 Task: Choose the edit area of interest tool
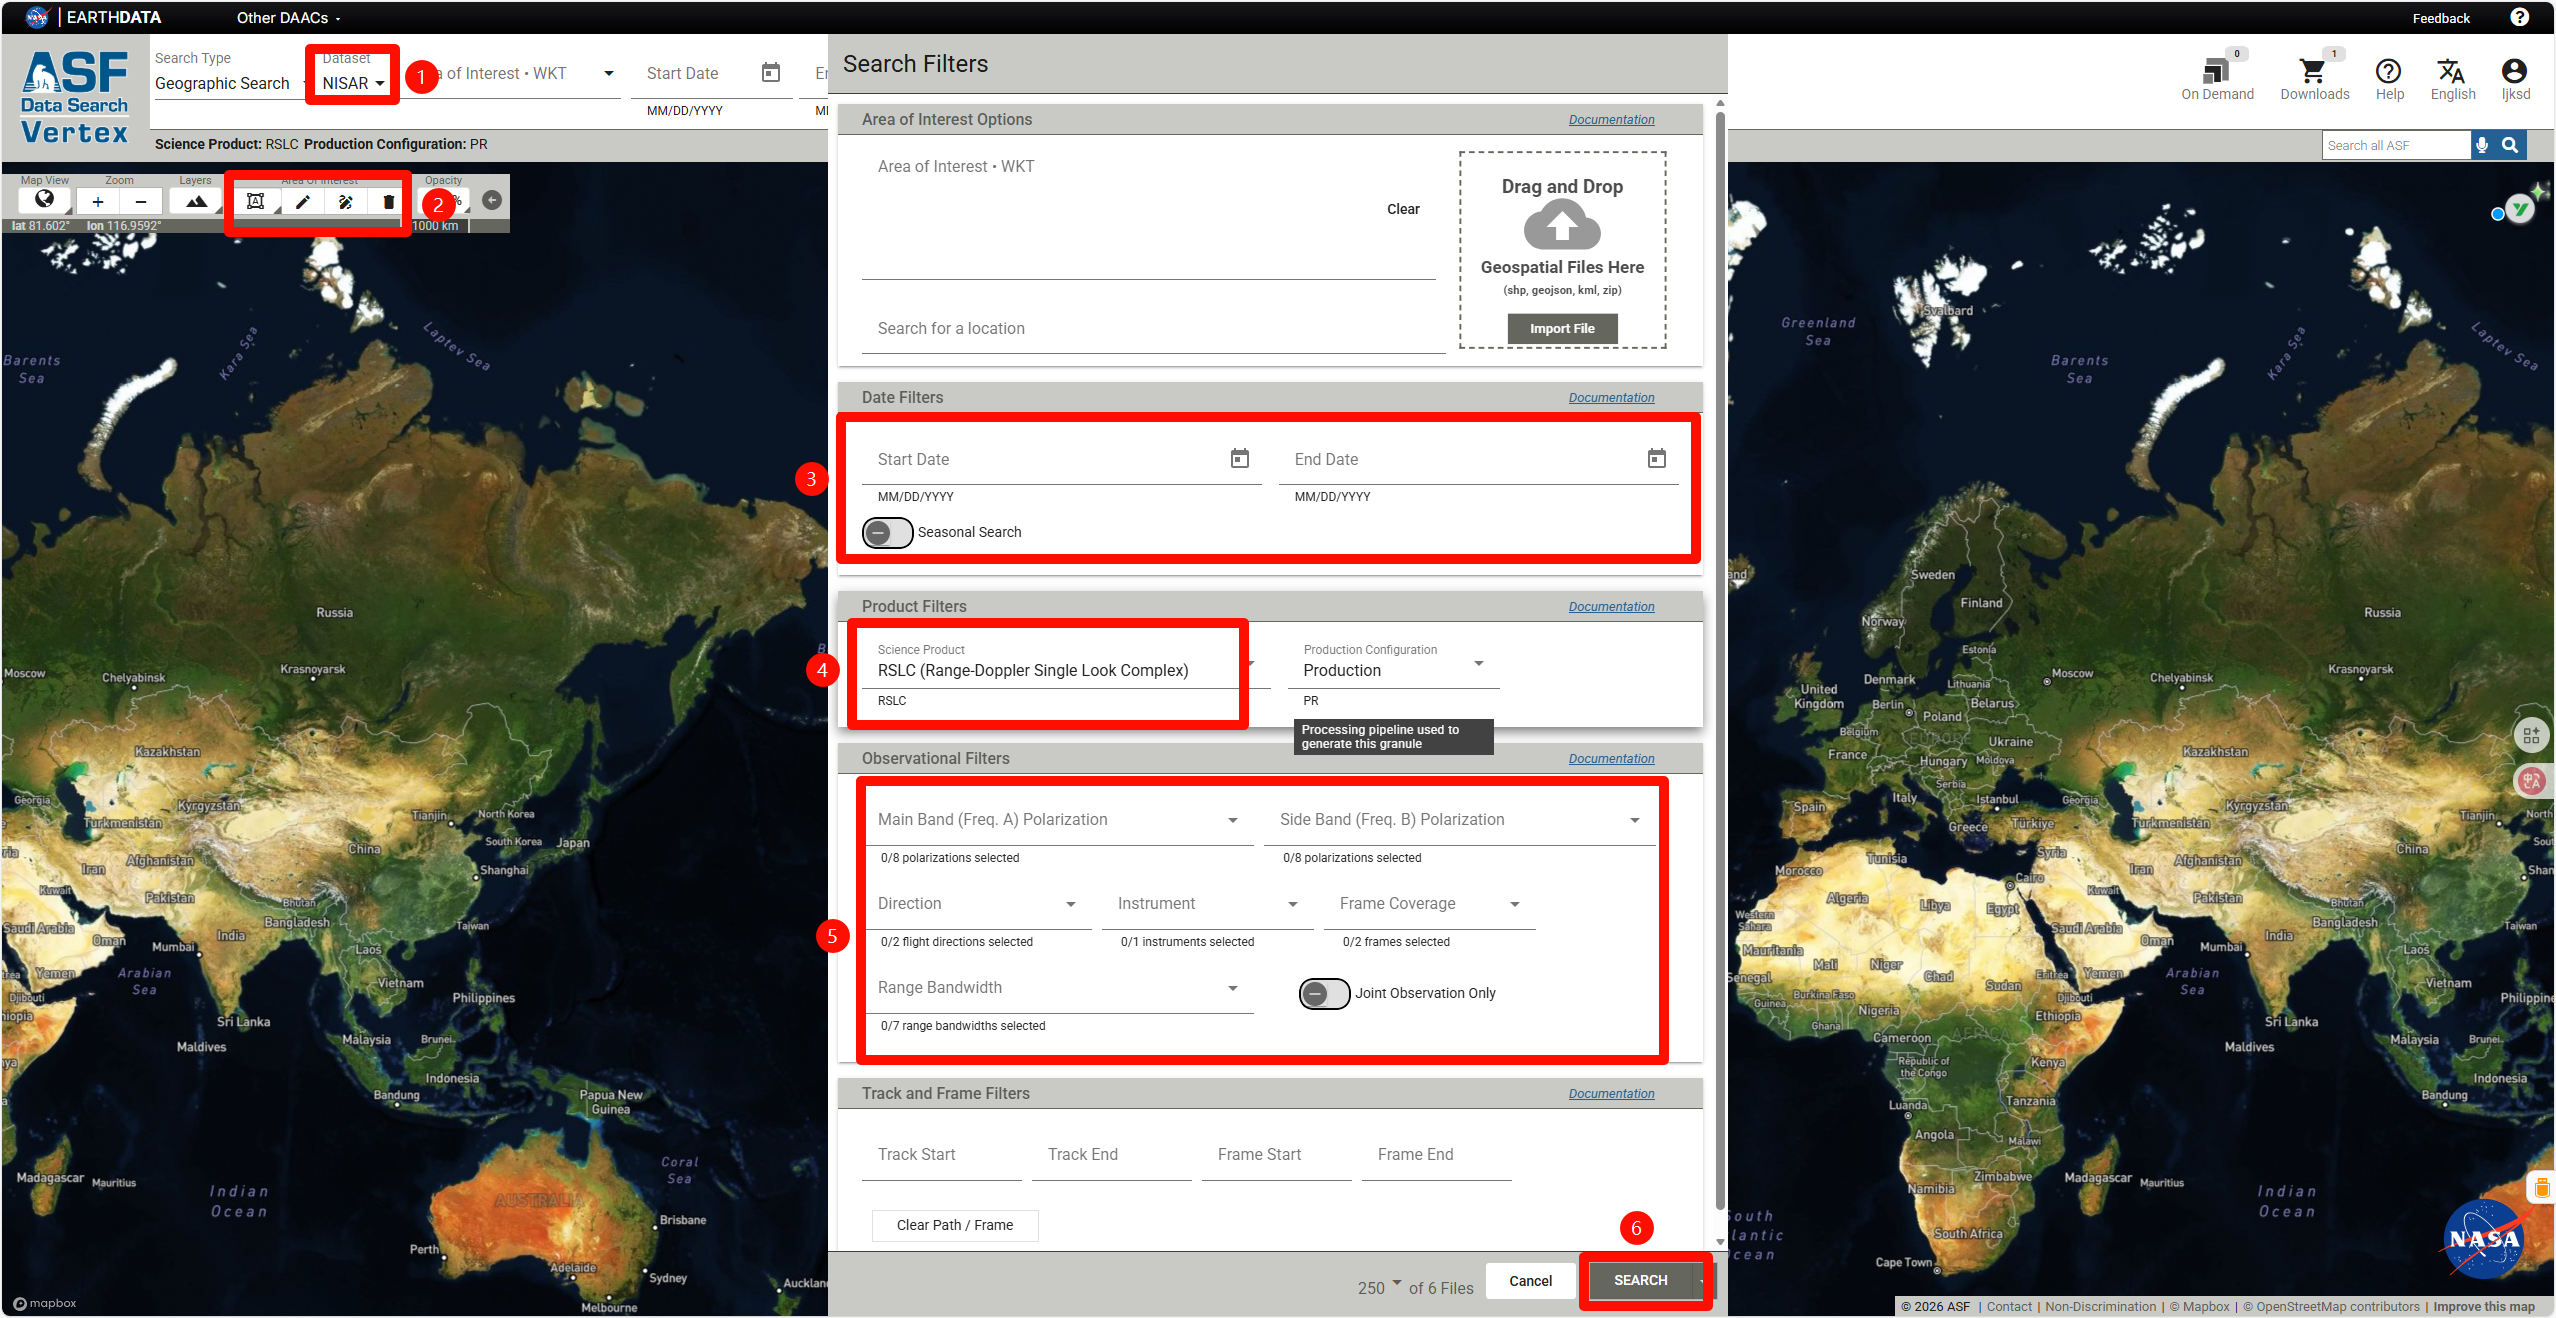pos(346,201)
